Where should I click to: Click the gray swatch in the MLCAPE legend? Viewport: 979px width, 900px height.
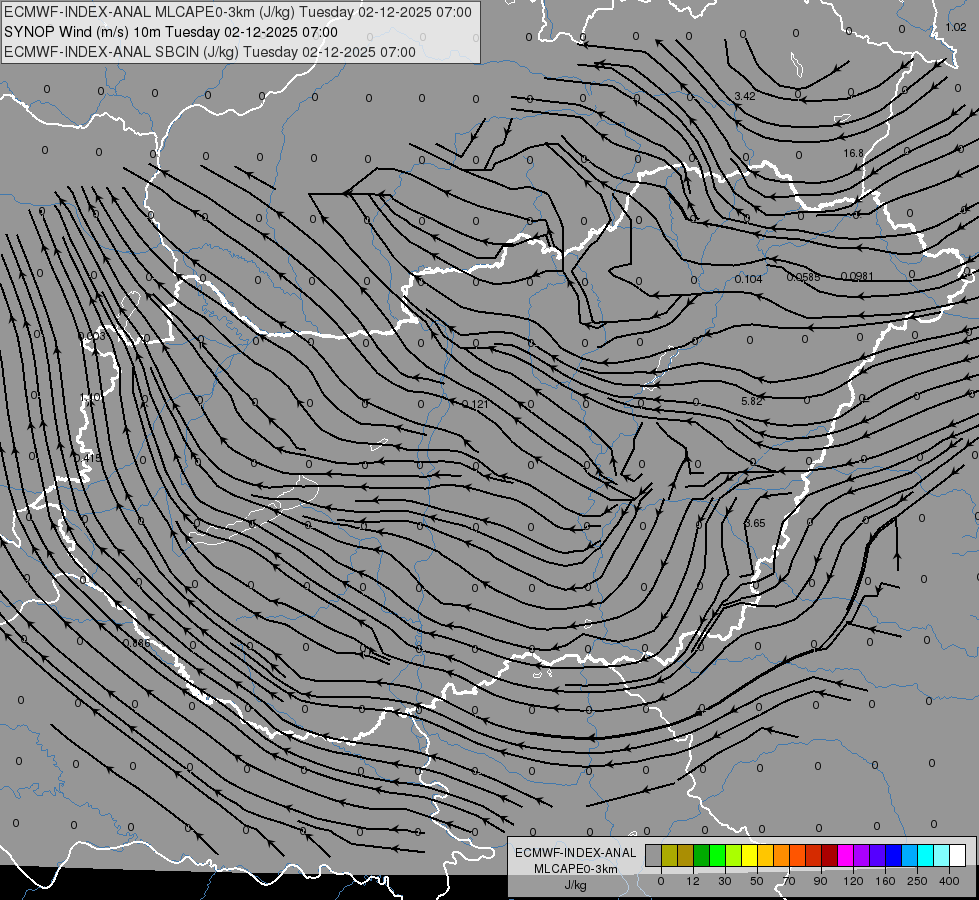[654, 855]
